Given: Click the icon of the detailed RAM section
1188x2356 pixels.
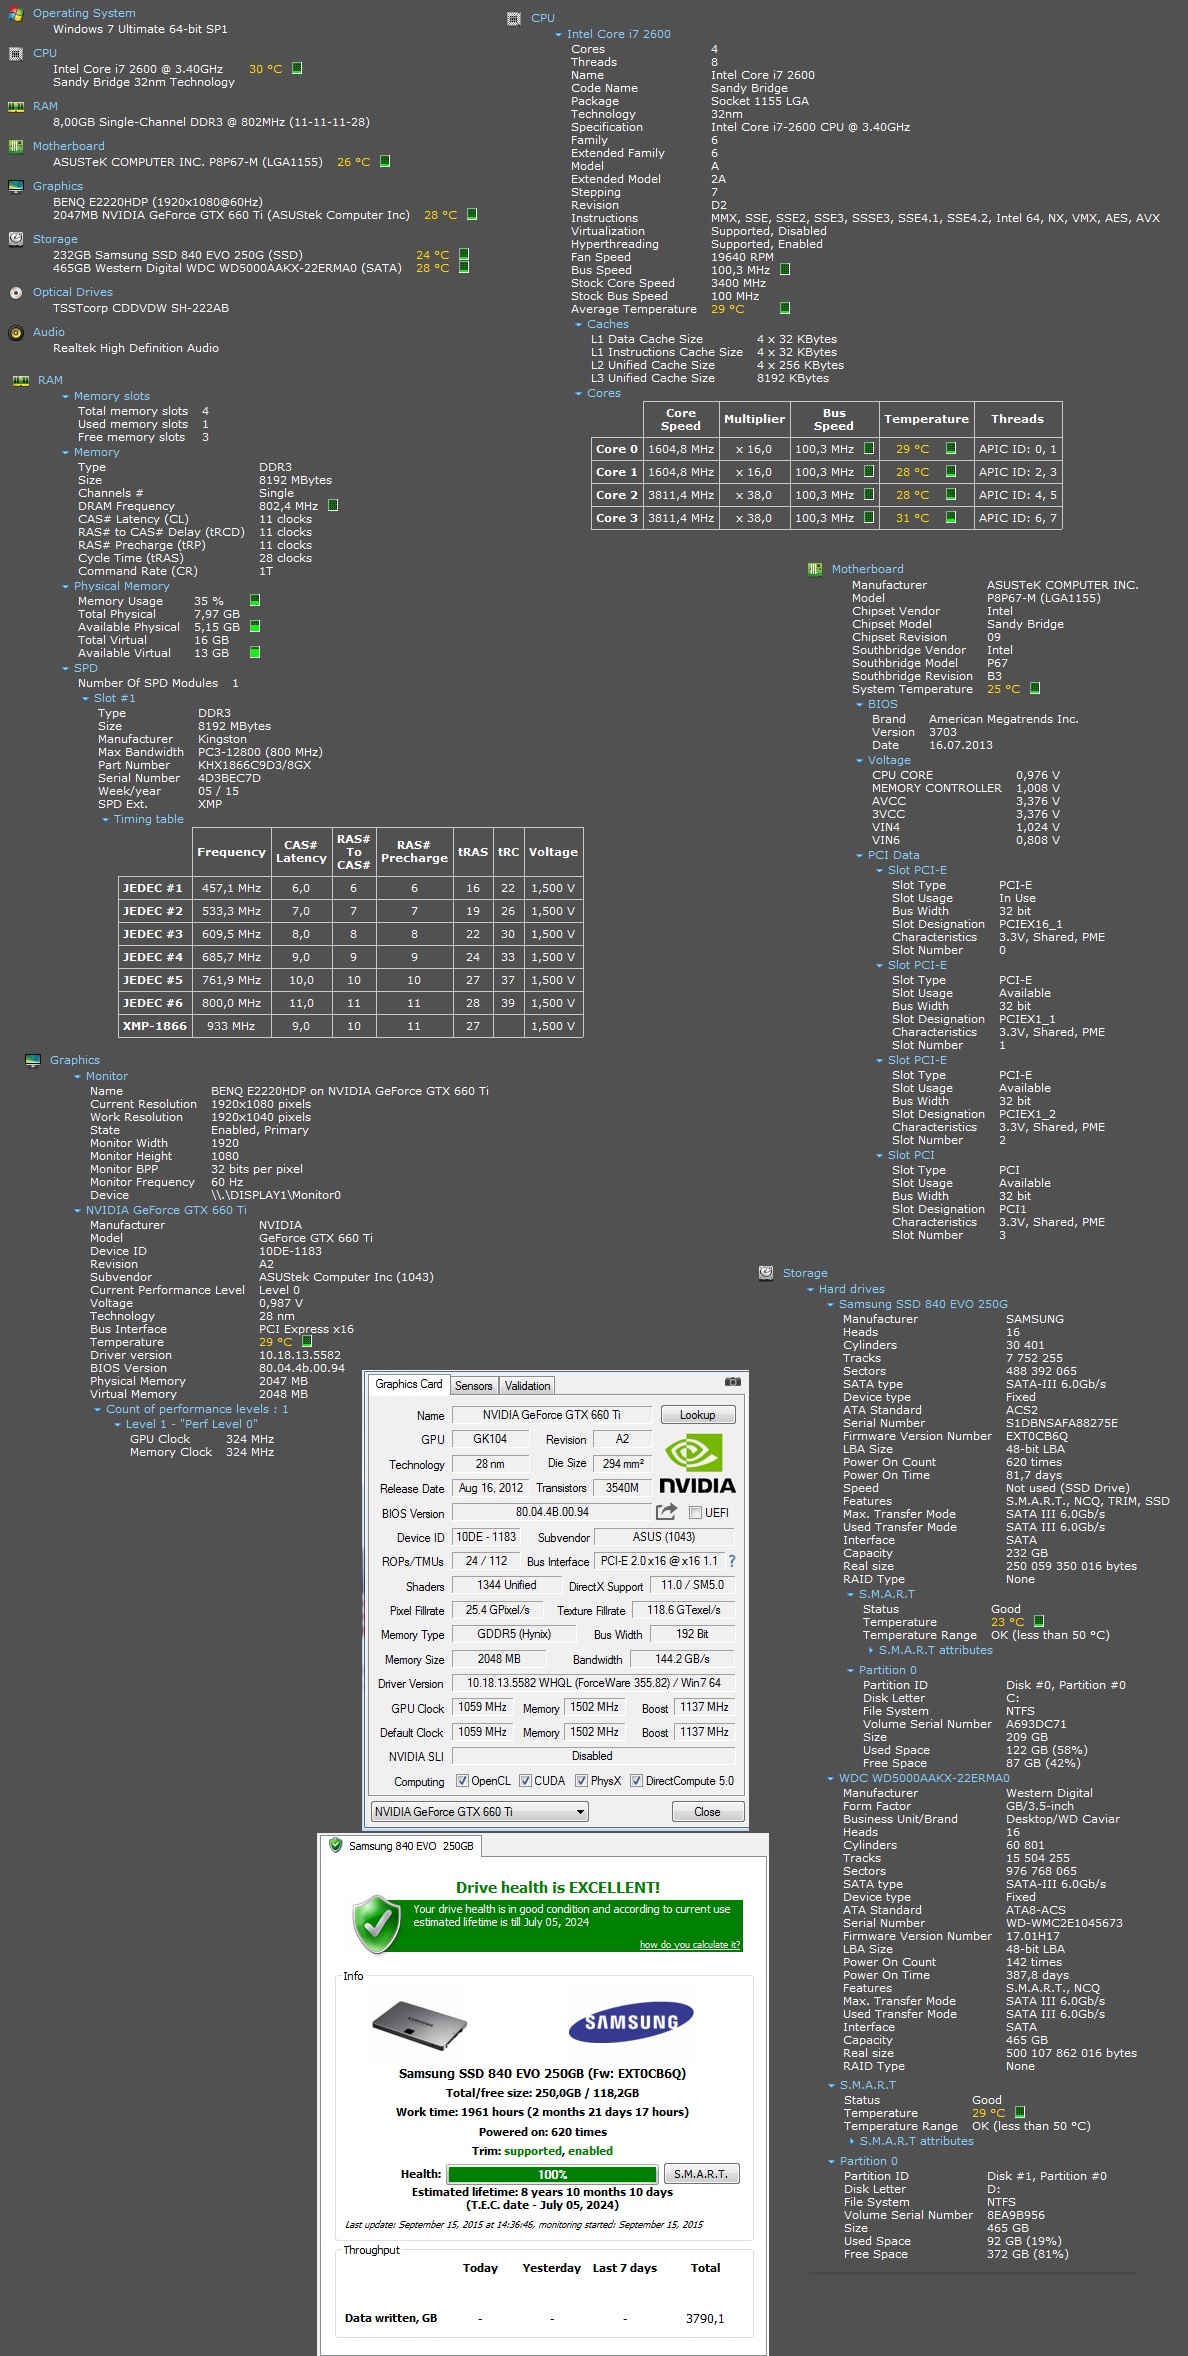Looking at the screenshot, I should [x=20, y=381].
